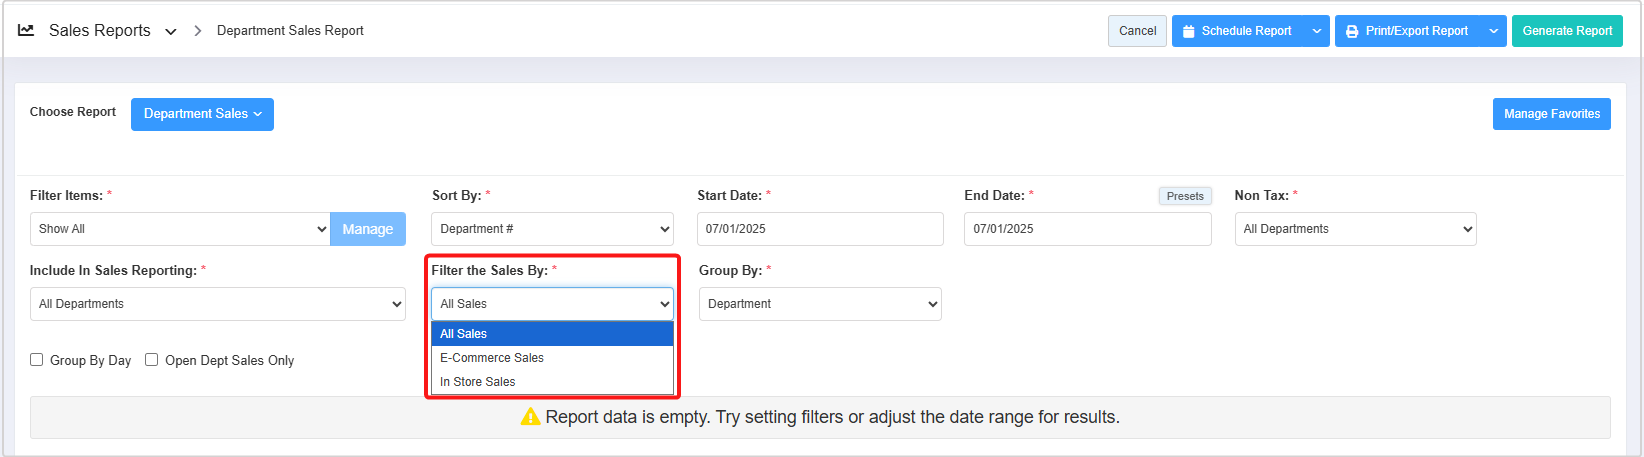Click the Schedule Report button
1644x457 pixels.
(x=1237, y=31)
